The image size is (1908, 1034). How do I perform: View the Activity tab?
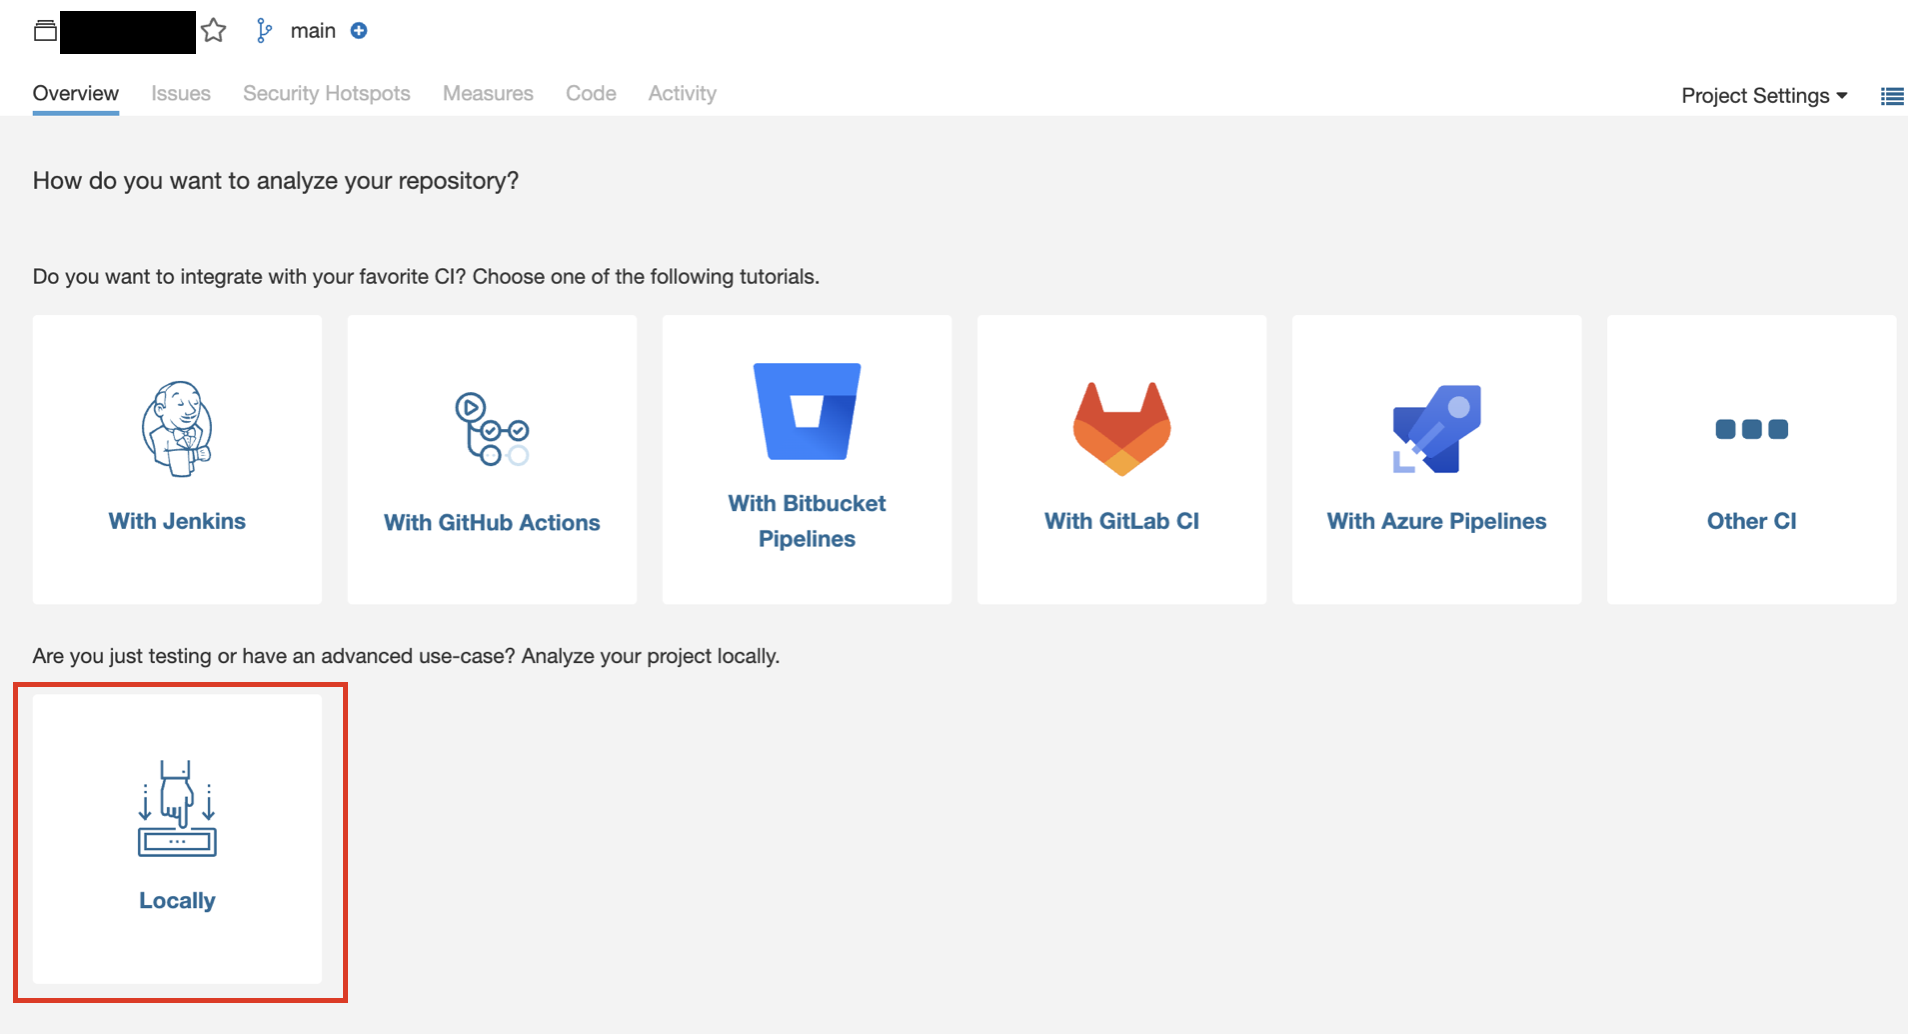pos(682,93)
